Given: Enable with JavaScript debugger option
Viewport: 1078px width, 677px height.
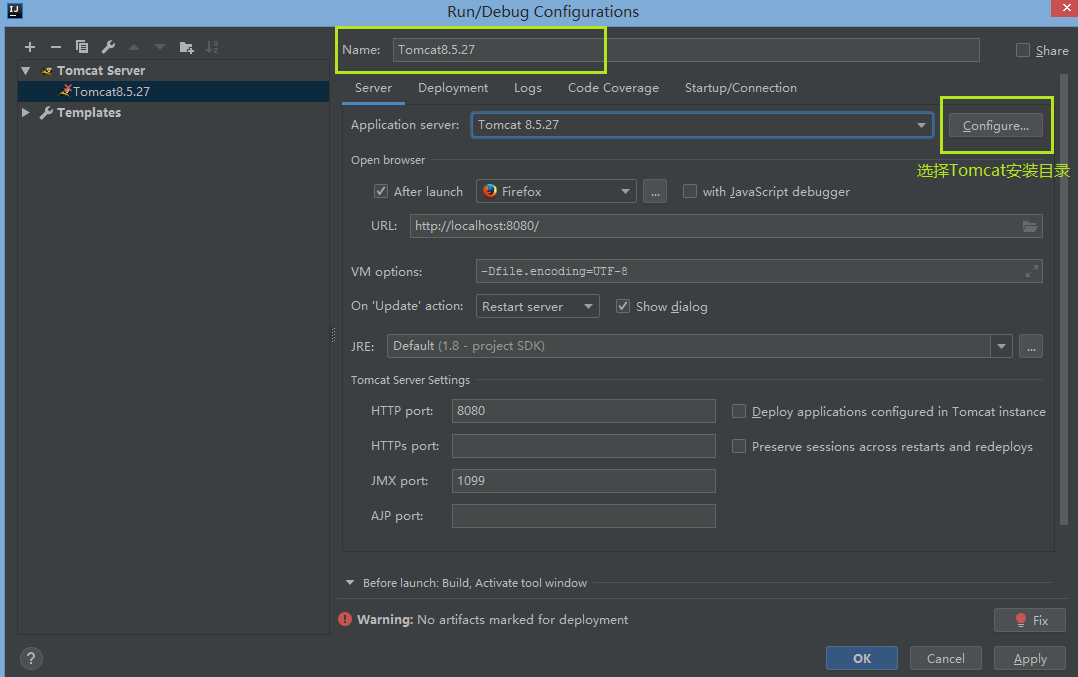Looking at the screenshot, I should (690, 191).
